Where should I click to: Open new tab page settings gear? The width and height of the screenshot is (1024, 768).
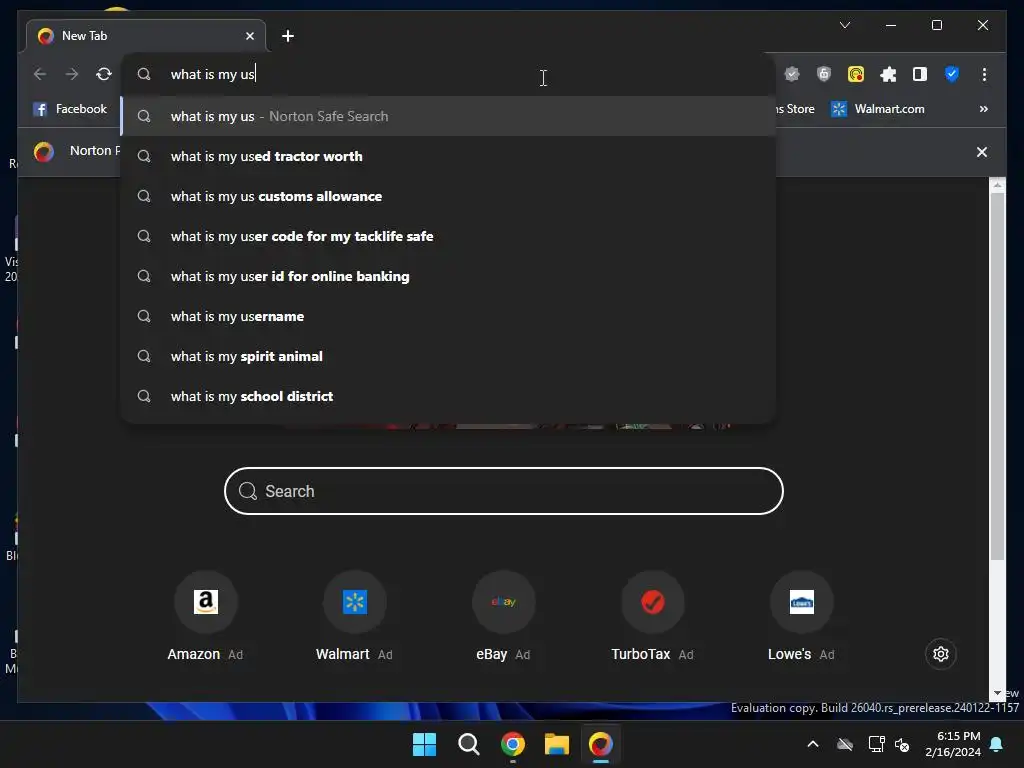940,654
